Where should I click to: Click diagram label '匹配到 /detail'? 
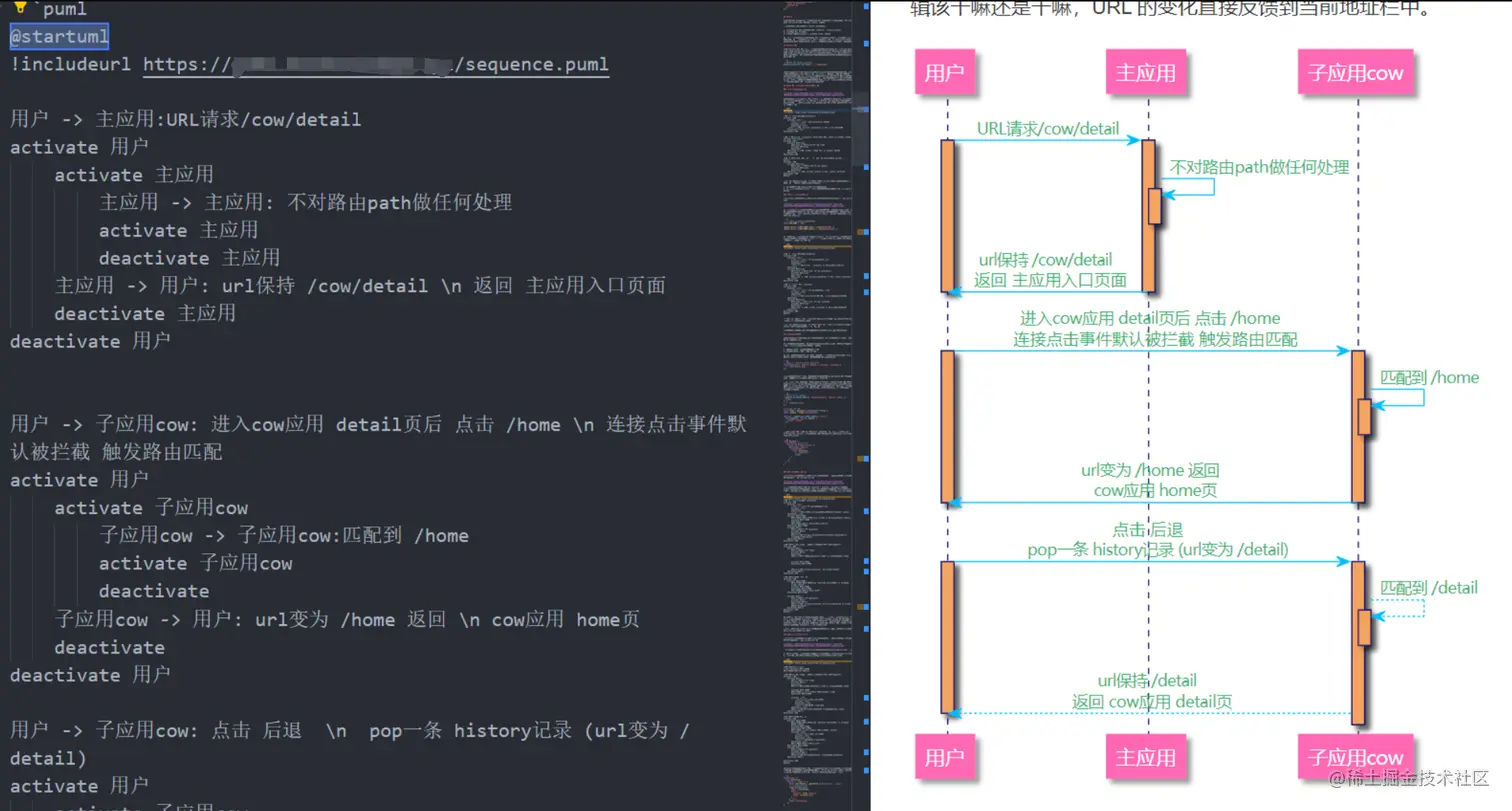pyautogui.click(x=1429, y=587)
